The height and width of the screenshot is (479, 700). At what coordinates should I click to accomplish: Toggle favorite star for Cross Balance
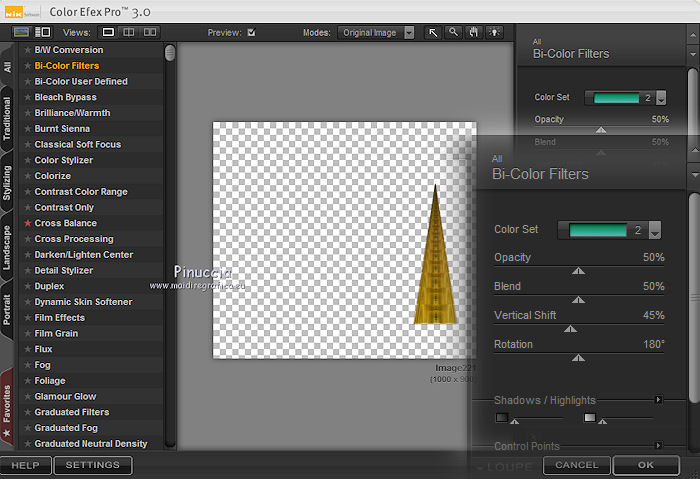[28, 223]
